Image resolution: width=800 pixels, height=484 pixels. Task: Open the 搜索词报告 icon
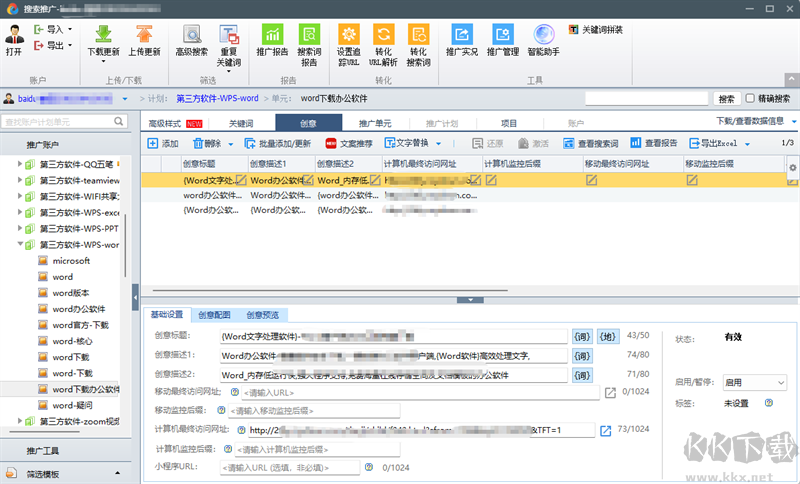point(309,34)
